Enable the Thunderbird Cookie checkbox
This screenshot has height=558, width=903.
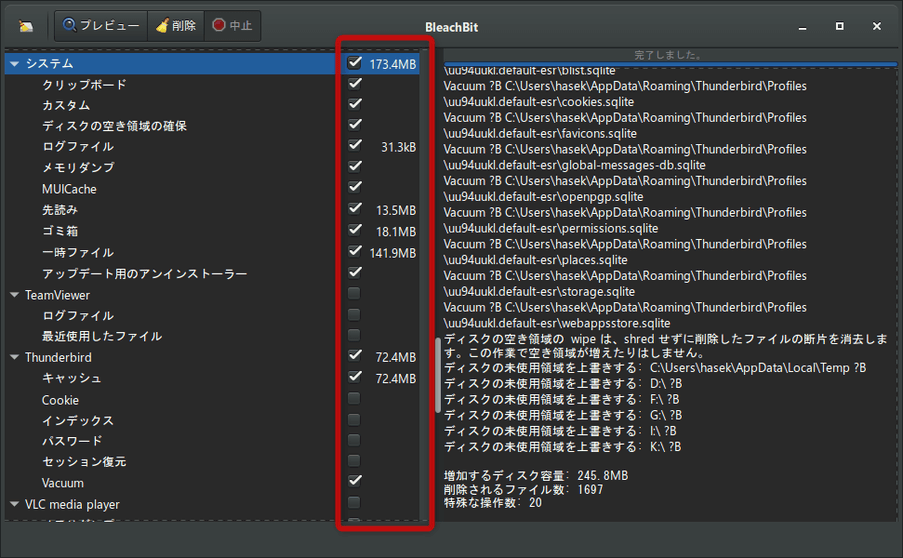354,398
